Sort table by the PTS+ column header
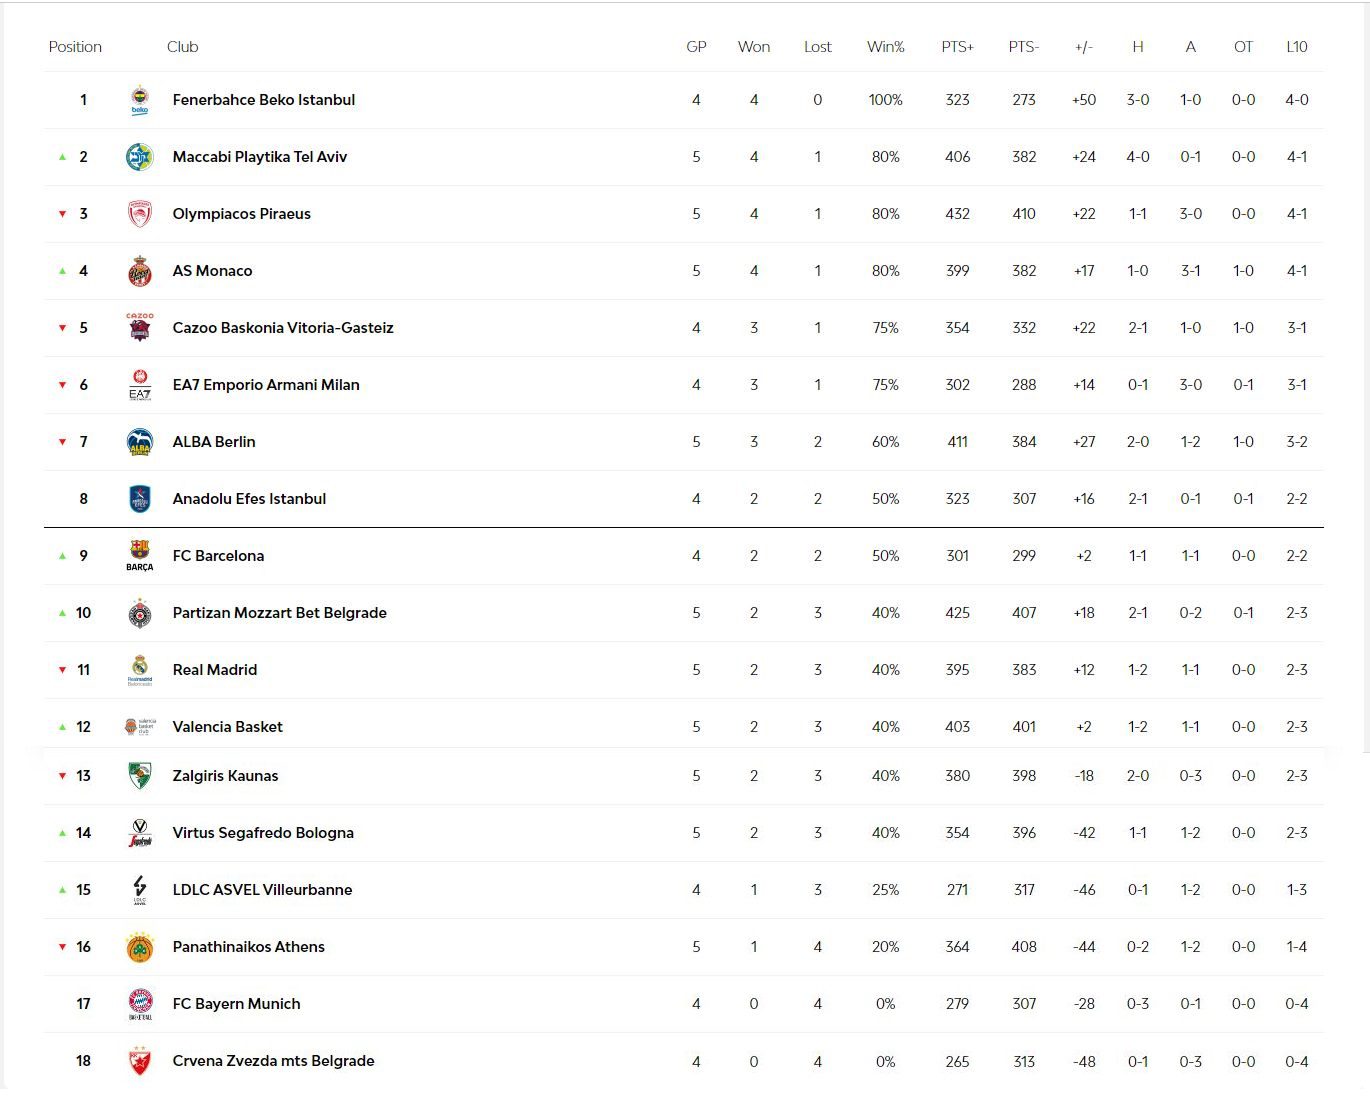1370x1116 pixels. [957, 47]
